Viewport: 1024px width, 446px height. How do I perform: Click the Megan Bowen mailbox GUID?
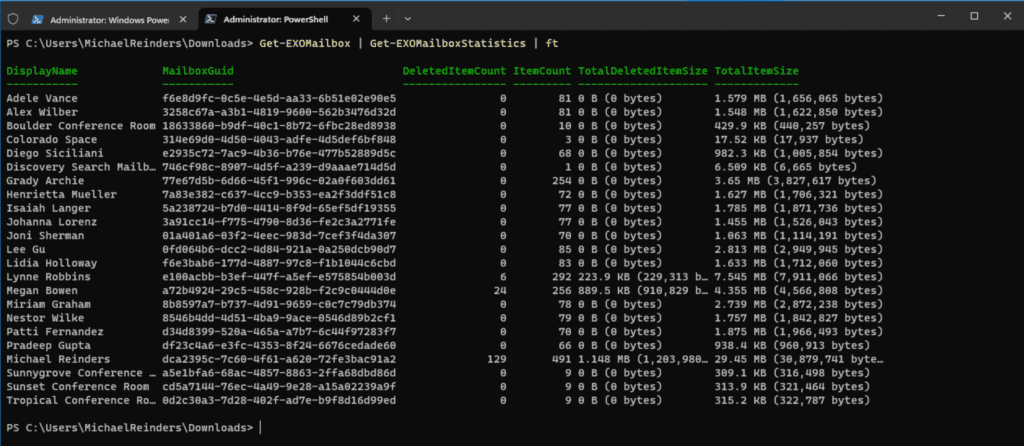point(279,291)
